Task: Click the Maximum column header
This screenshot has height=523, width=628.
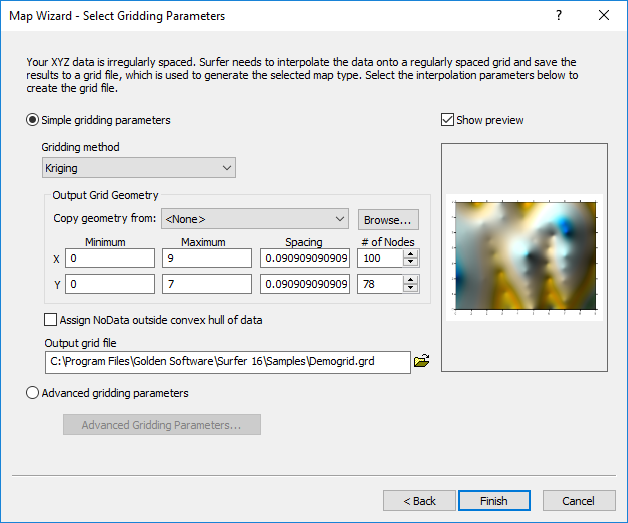Action: click(203, 242)
